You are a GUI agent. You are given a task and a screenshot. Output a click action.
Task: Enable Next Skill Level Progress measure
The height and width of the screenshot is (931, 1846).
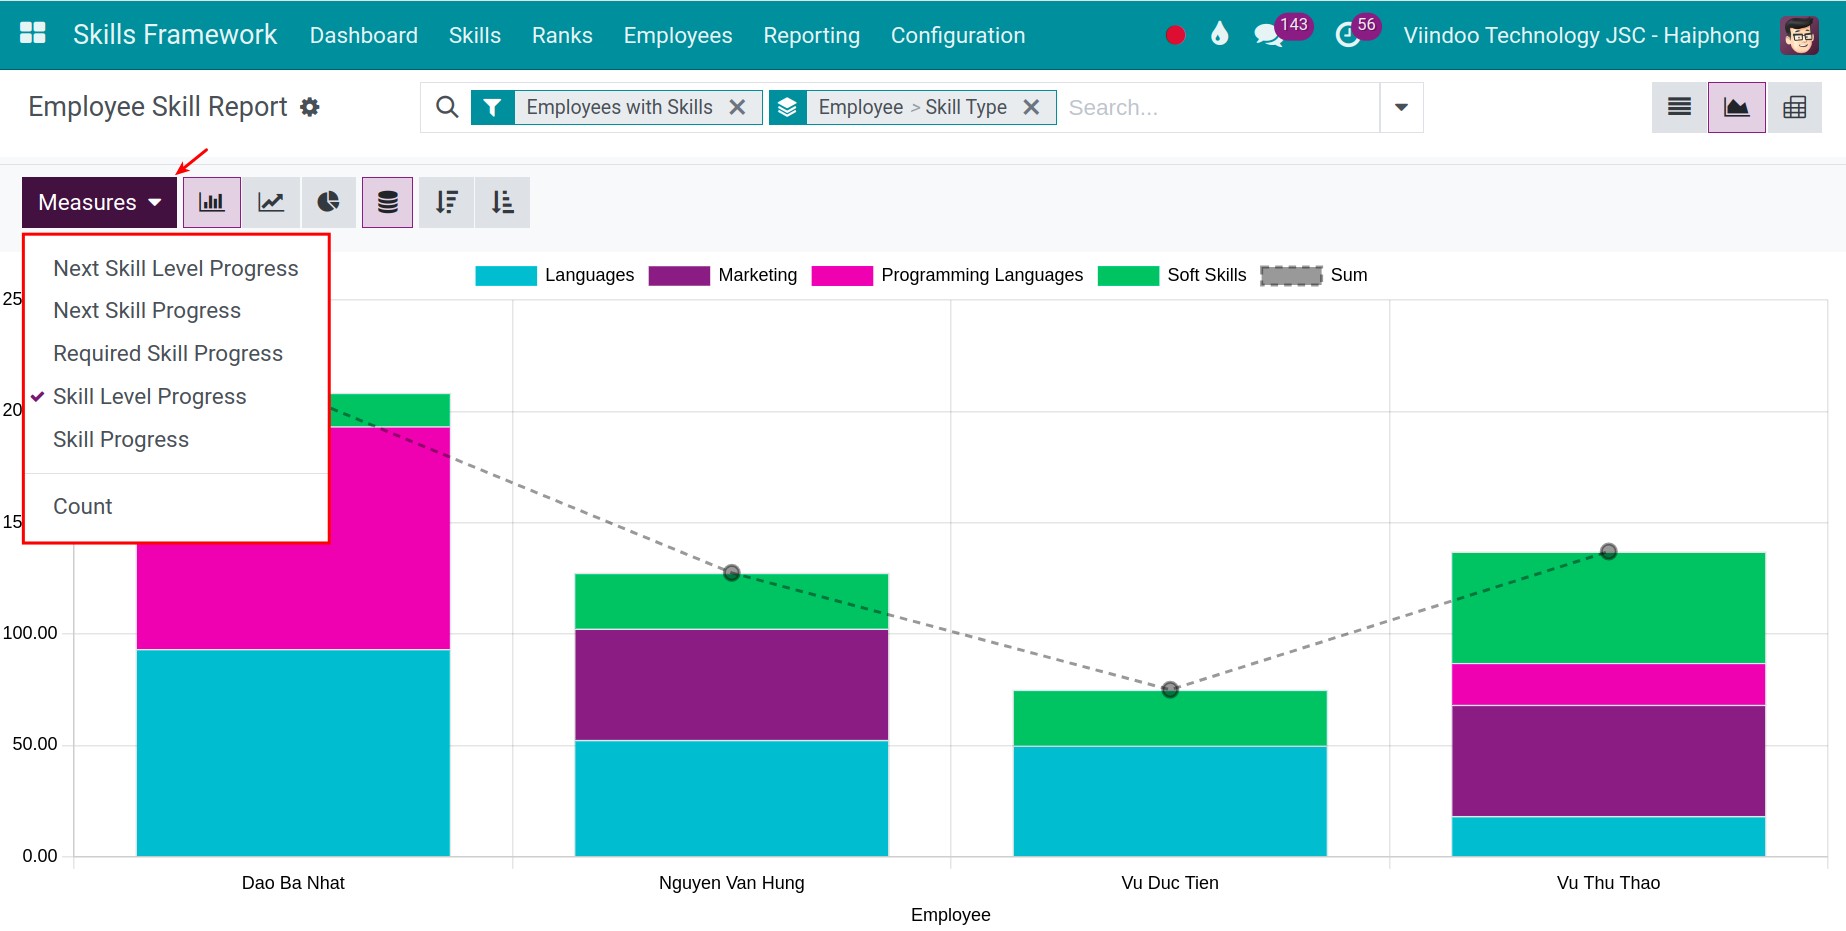(x=176, y=269)
